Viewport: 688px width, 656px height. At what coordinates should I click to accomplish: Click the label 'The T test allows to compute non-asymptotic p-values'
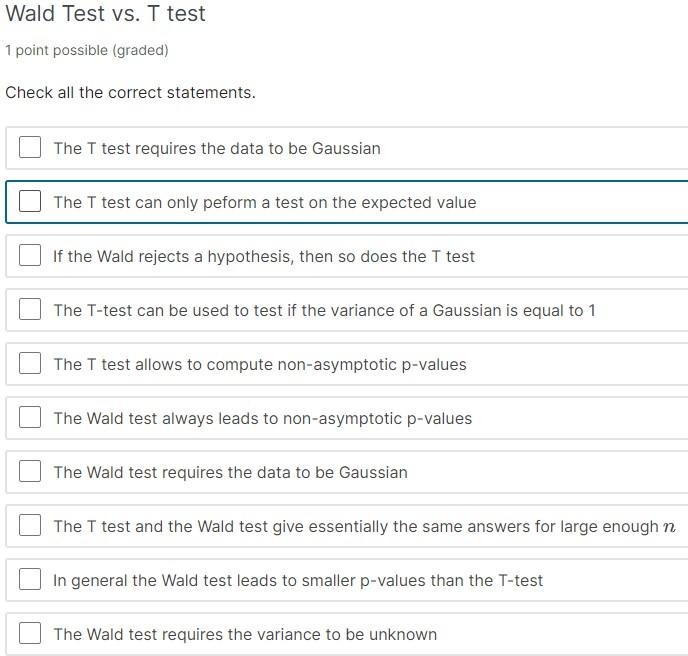[x=260, y=364]
